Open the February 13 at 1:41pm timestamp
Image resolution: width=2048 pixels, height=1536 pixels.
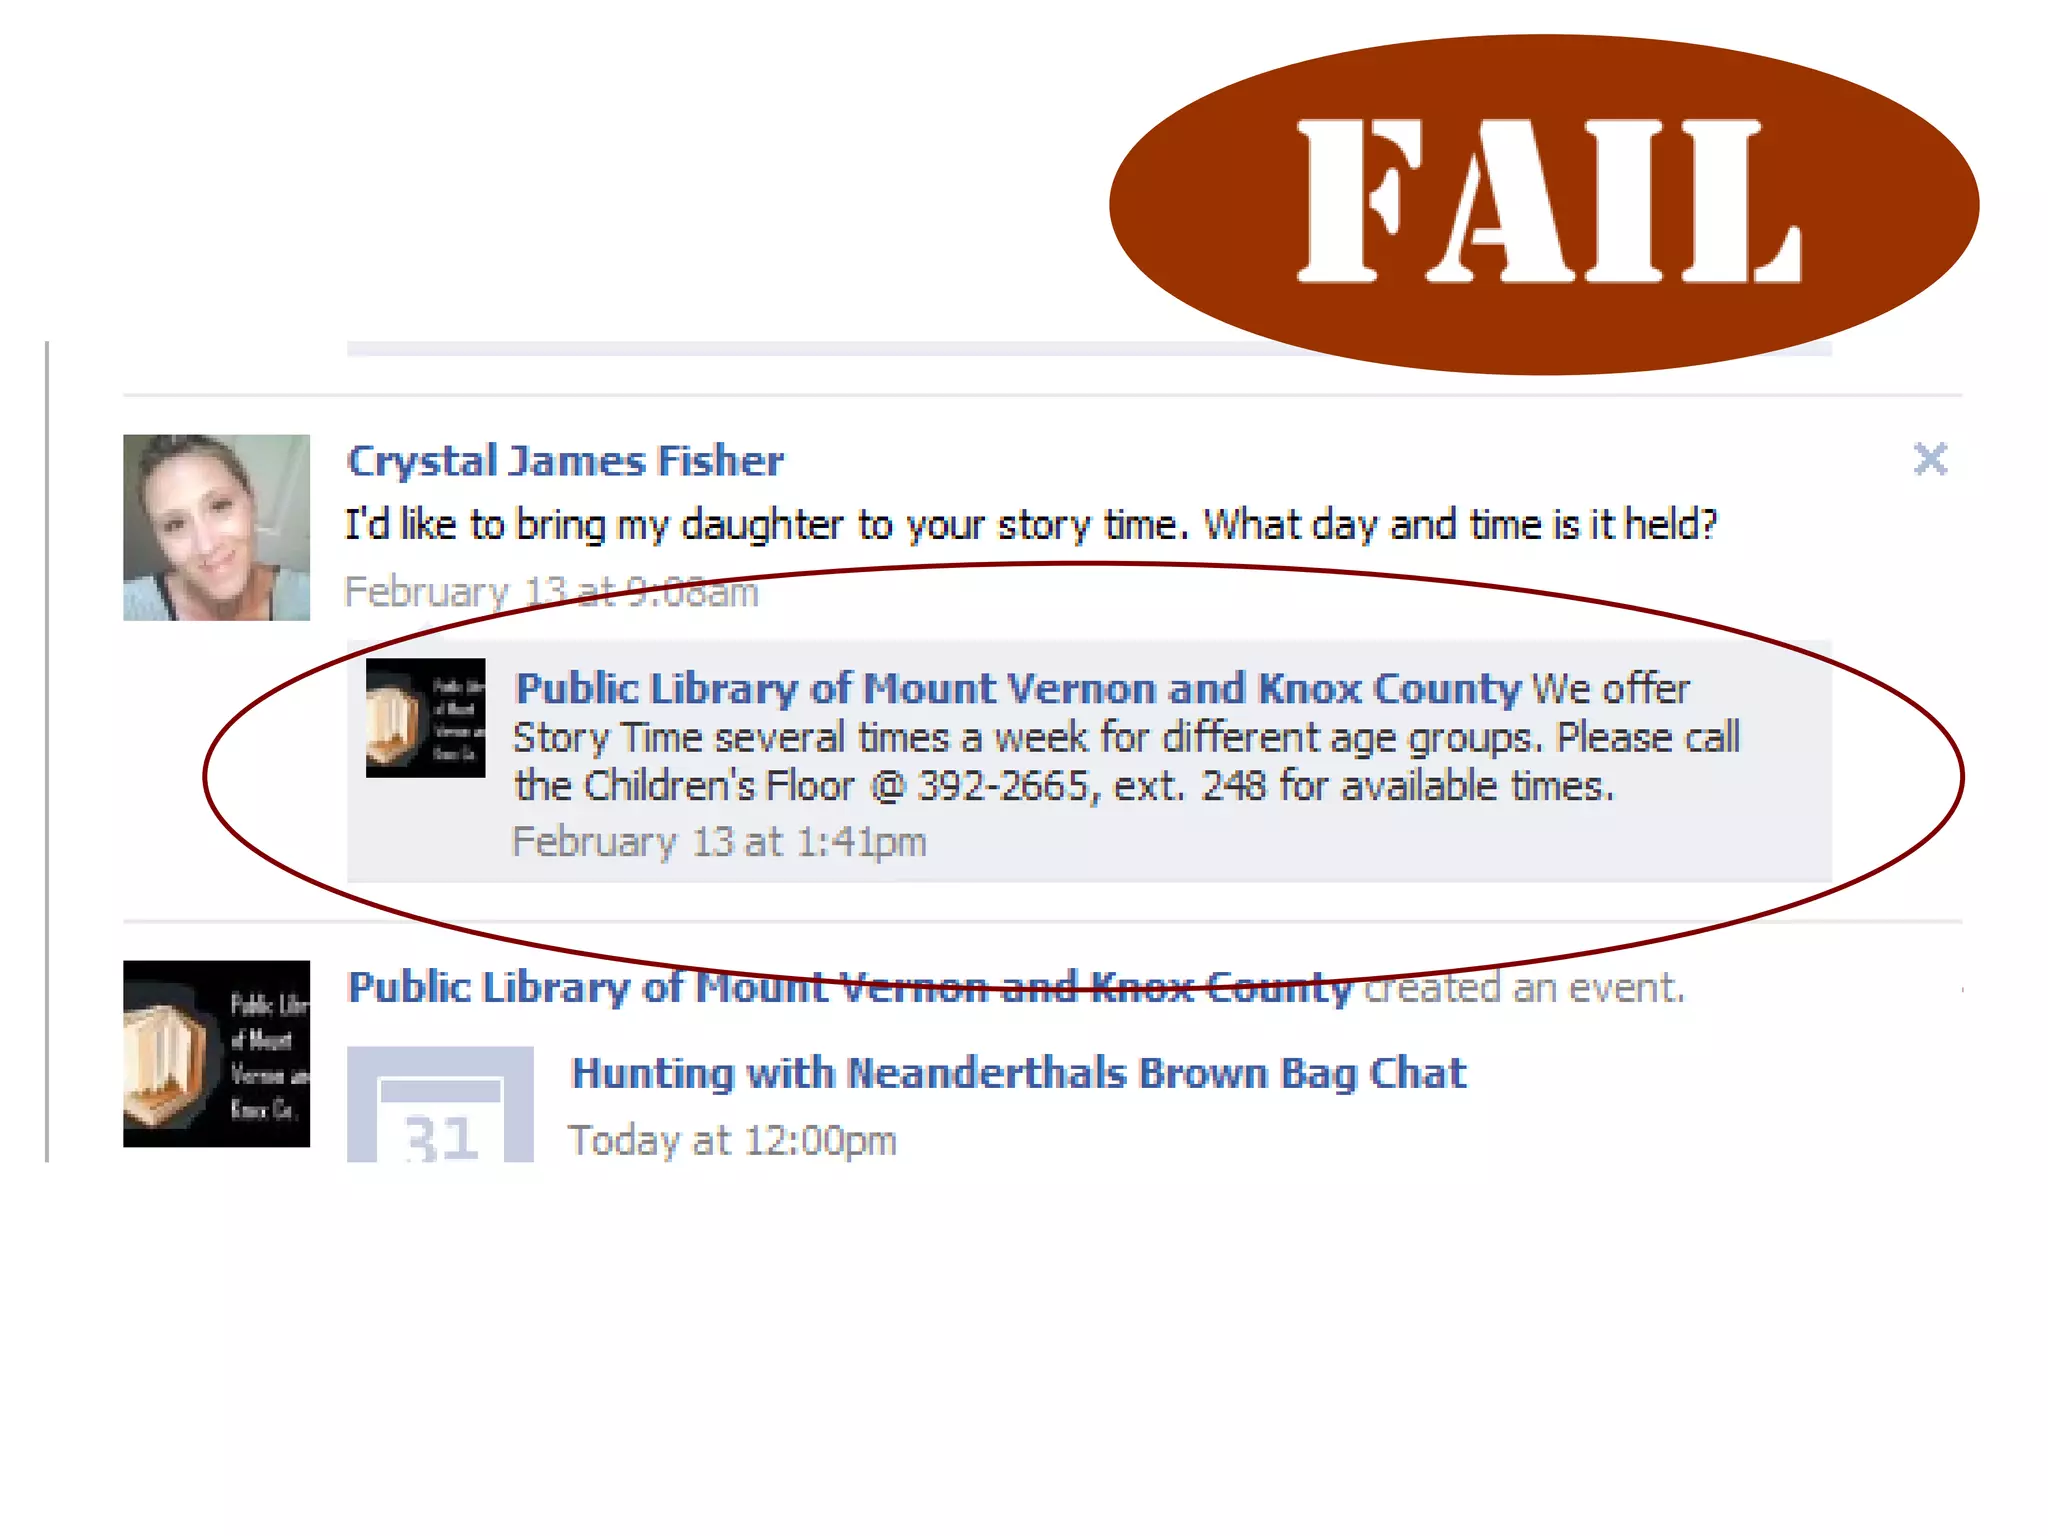coord(719,842)
